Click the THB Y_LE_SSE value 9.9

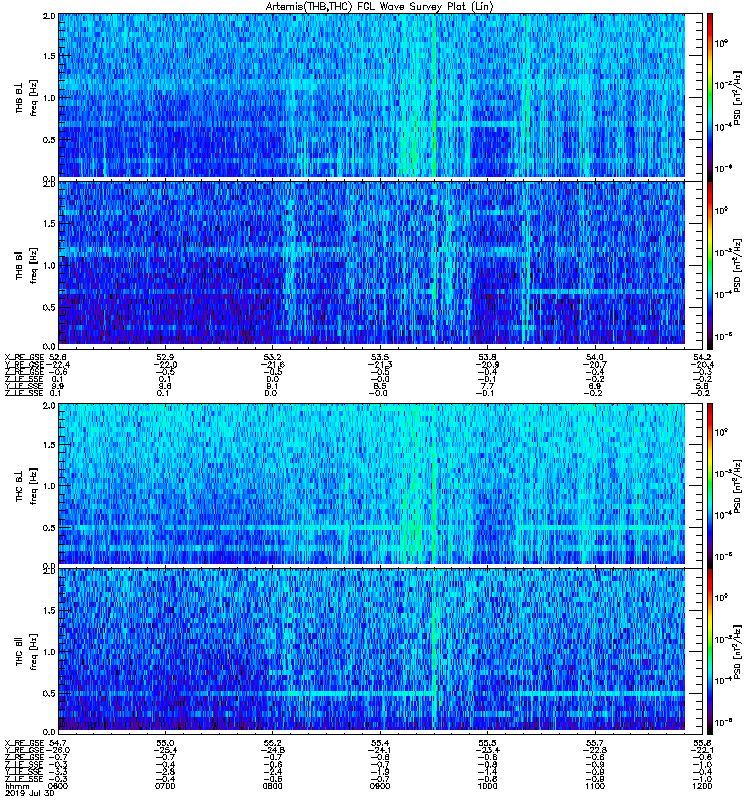pyautogui.click(x=58, y=386)
